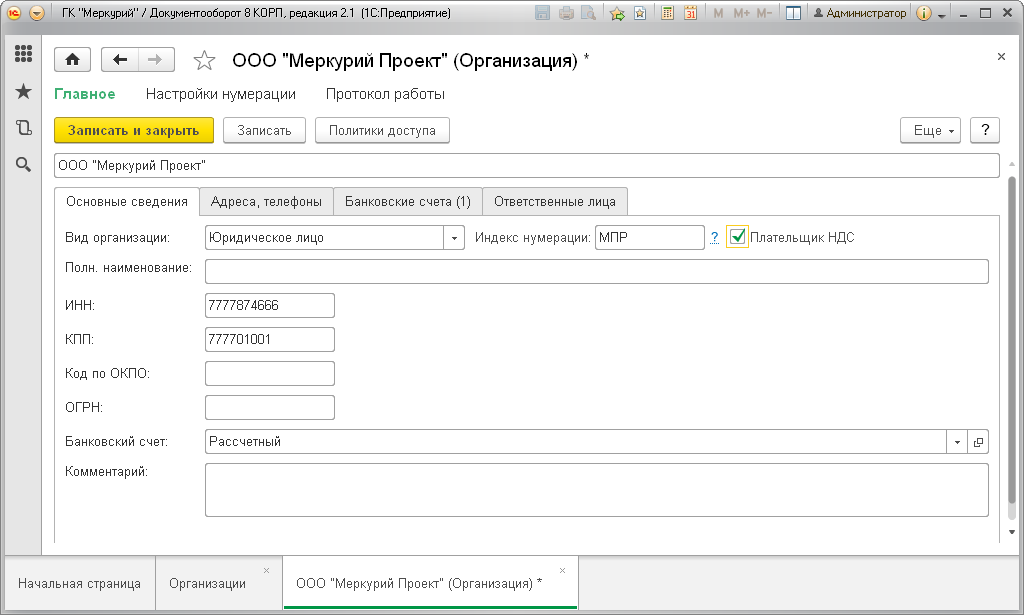
Task: Click the Полн. наименование field
Action: point(597,272)
